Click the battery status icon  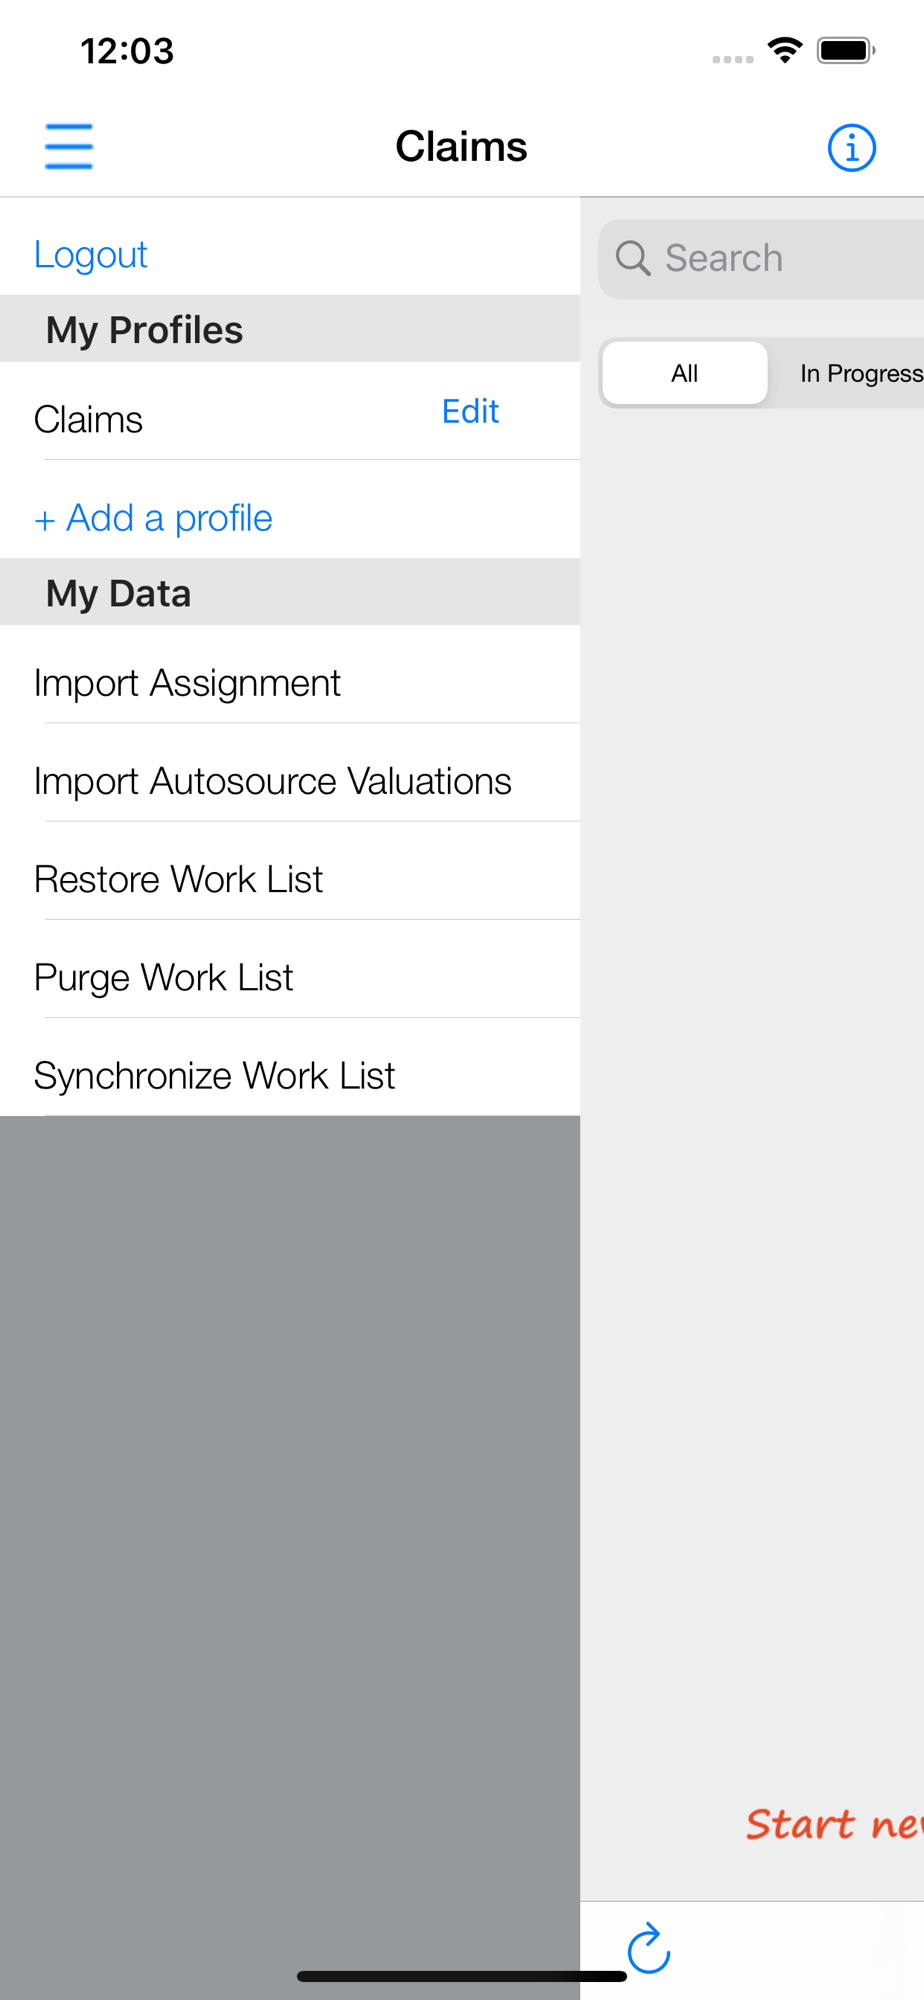pyautogui.click(x=845, y=50)
